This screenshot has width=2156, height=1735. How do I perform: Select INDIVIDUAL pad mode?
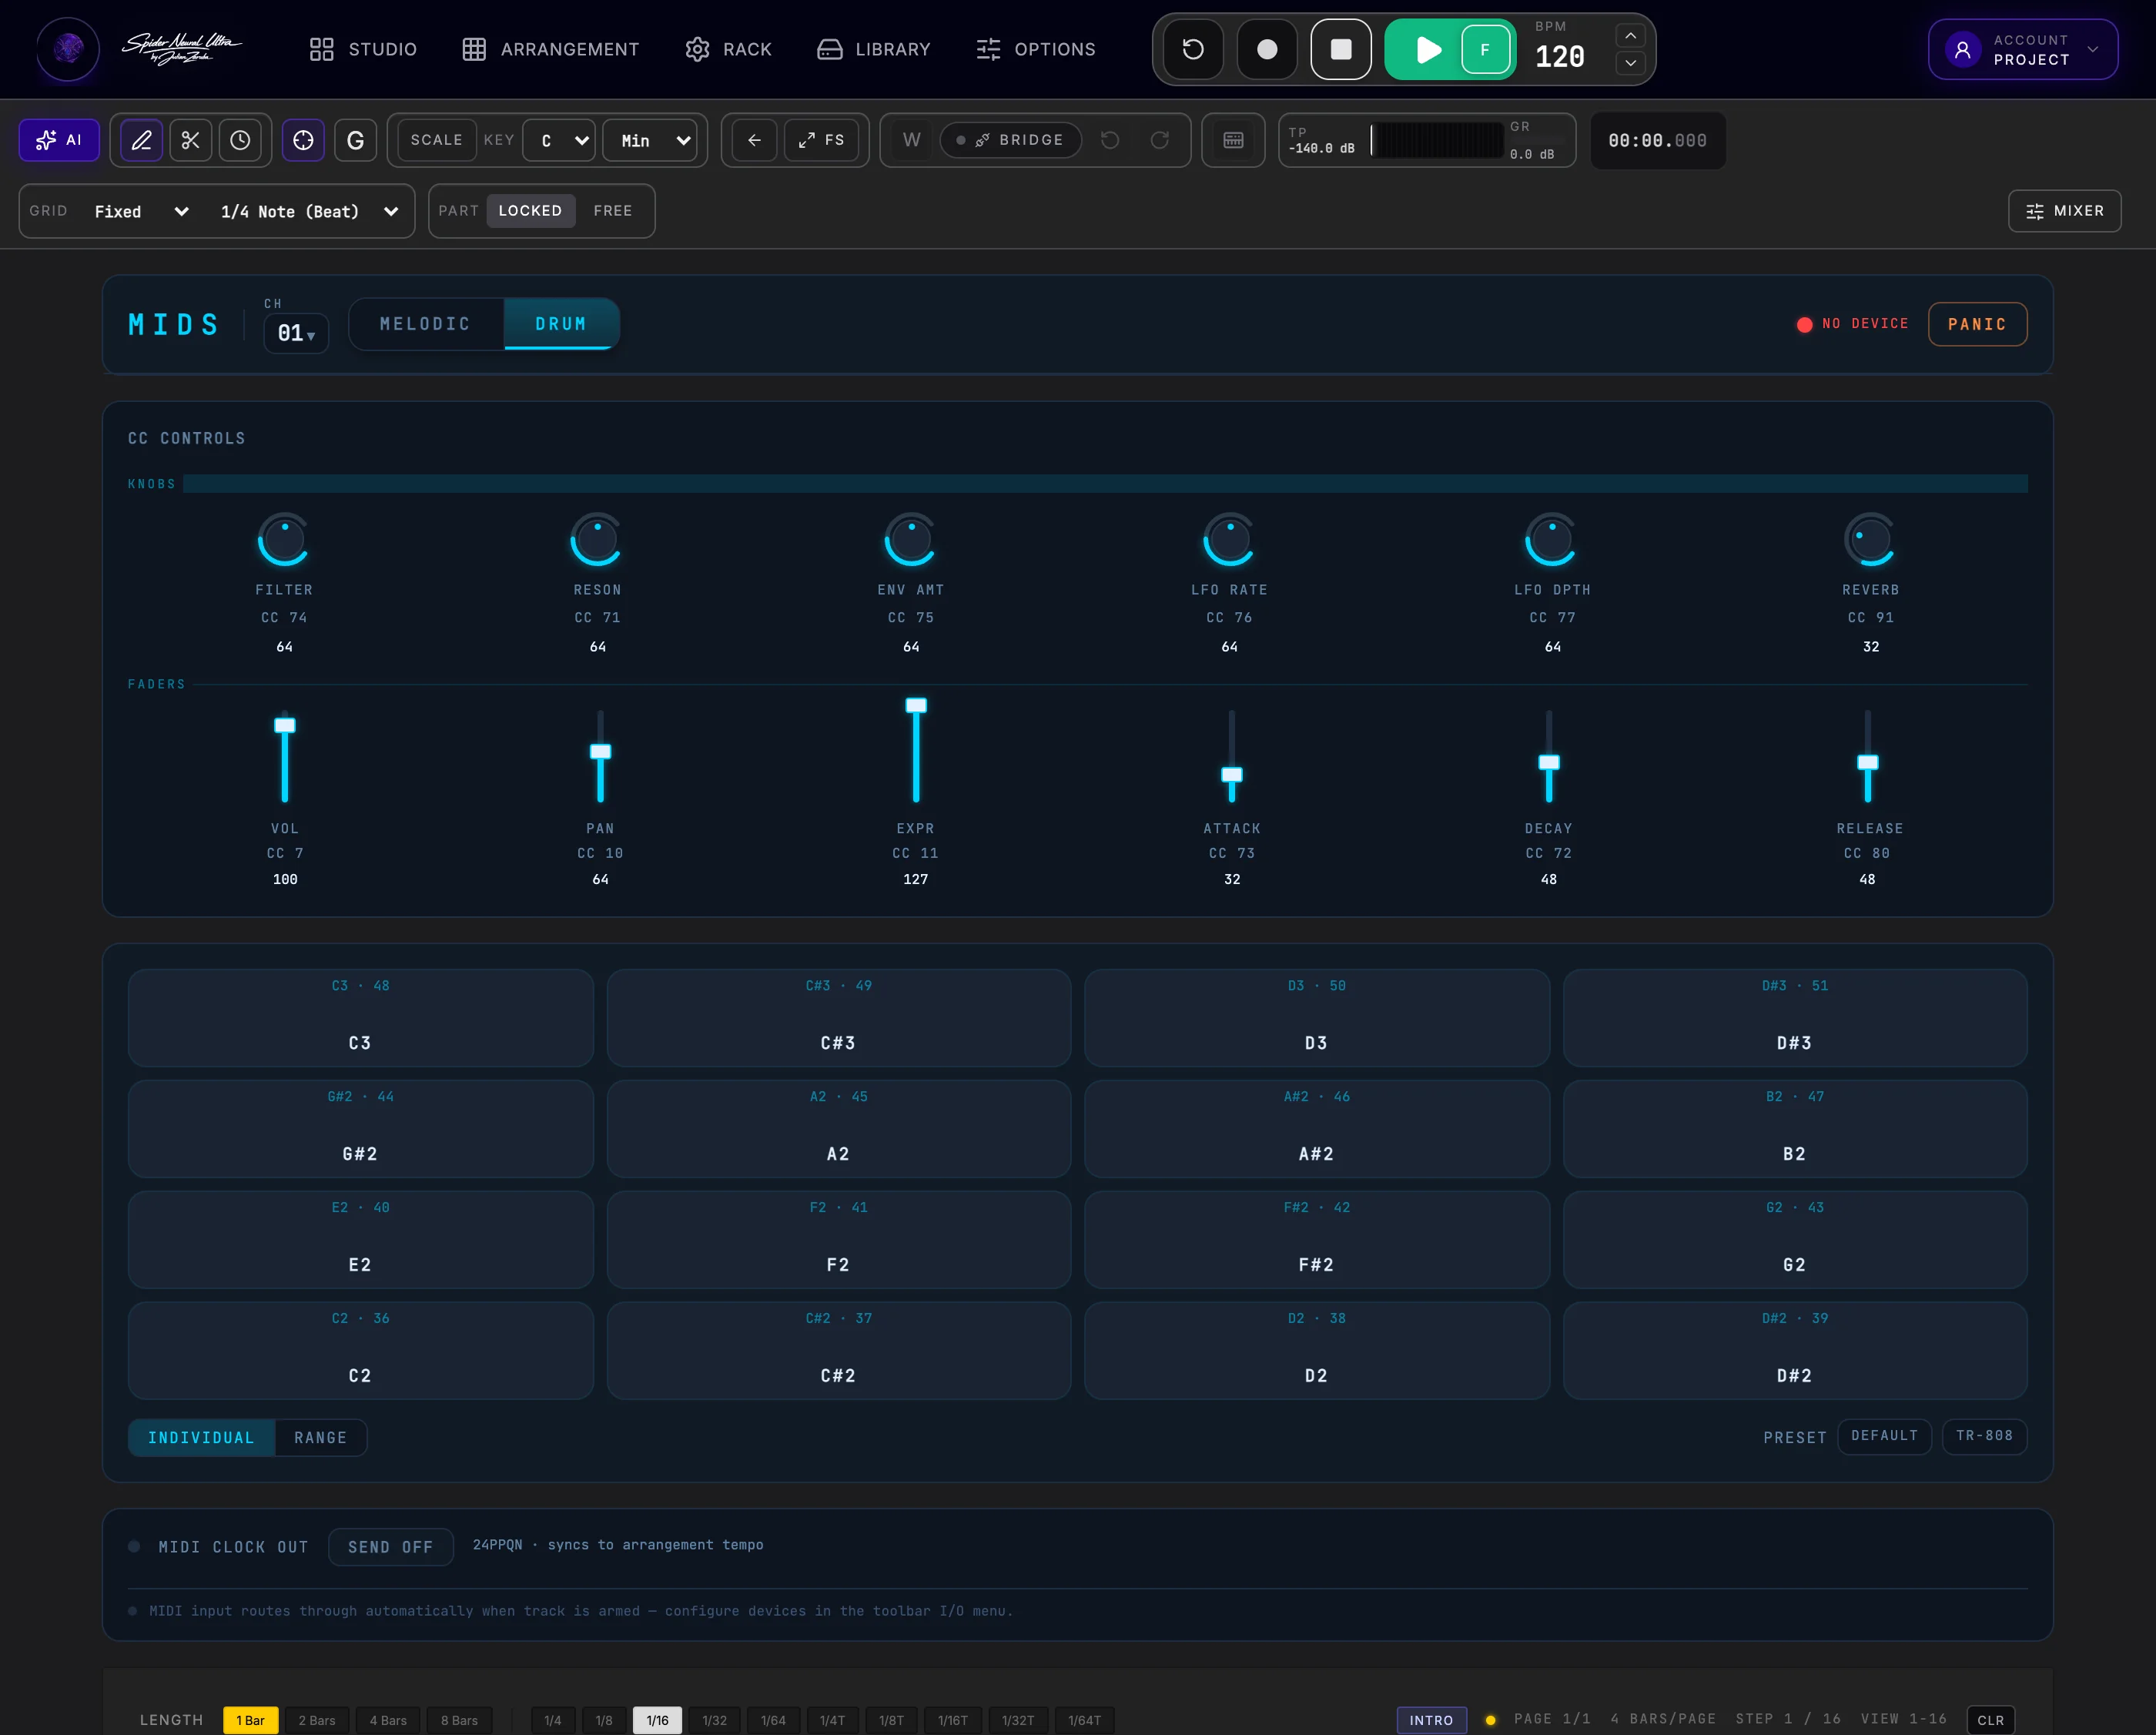tap(201, 1437)
